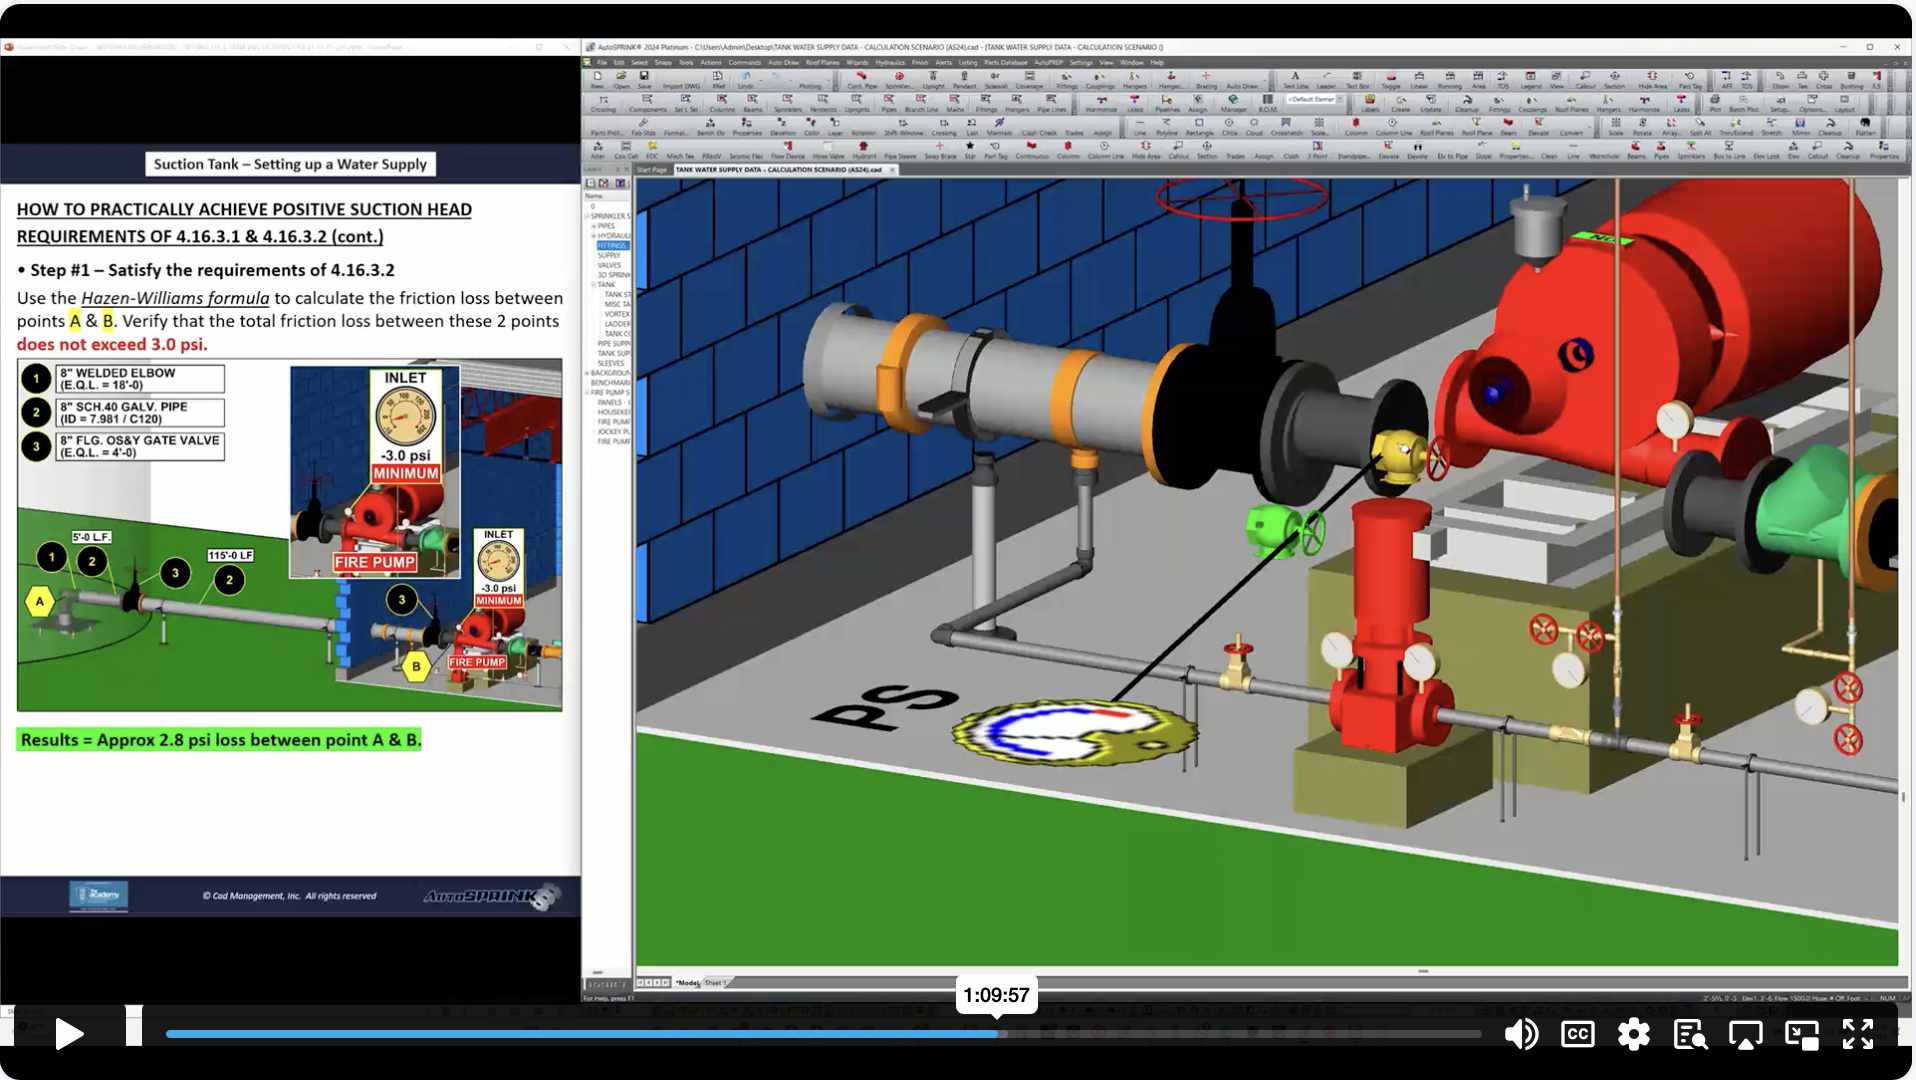1916x1080 pixels.
Task: Select the Text Line tool
Action: coord(1295,79)
